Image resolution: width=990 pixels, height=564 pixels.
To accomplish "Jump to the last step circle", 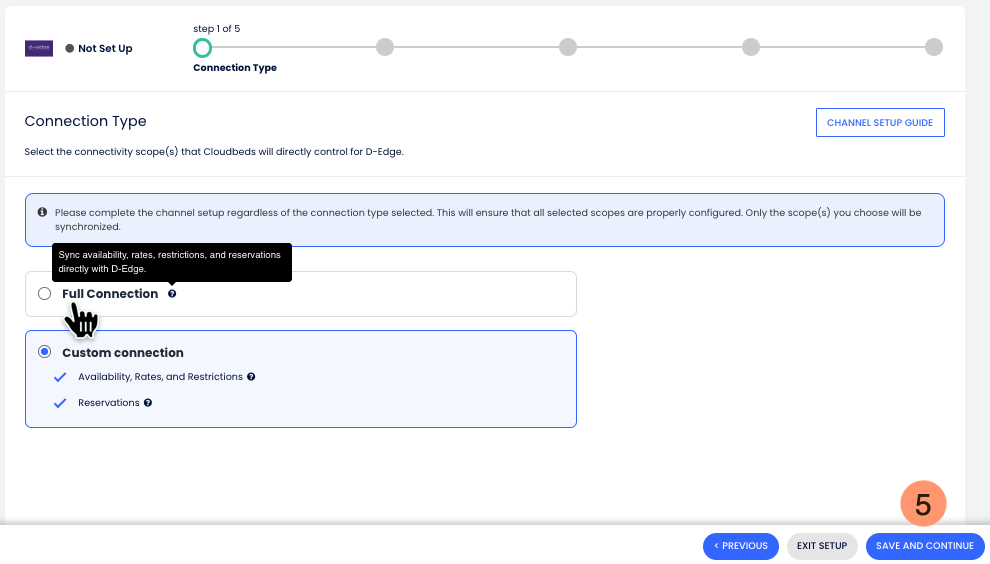I will (x=934, y=47).
